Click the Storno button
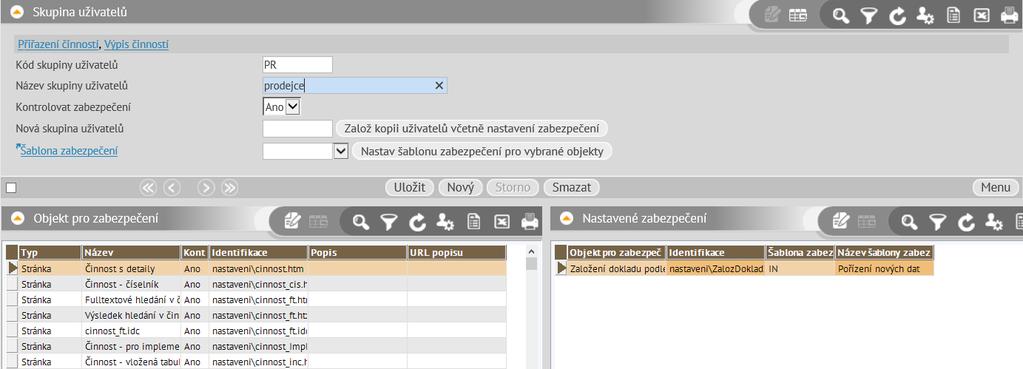 pyautogui.click(x=513, y=188)
